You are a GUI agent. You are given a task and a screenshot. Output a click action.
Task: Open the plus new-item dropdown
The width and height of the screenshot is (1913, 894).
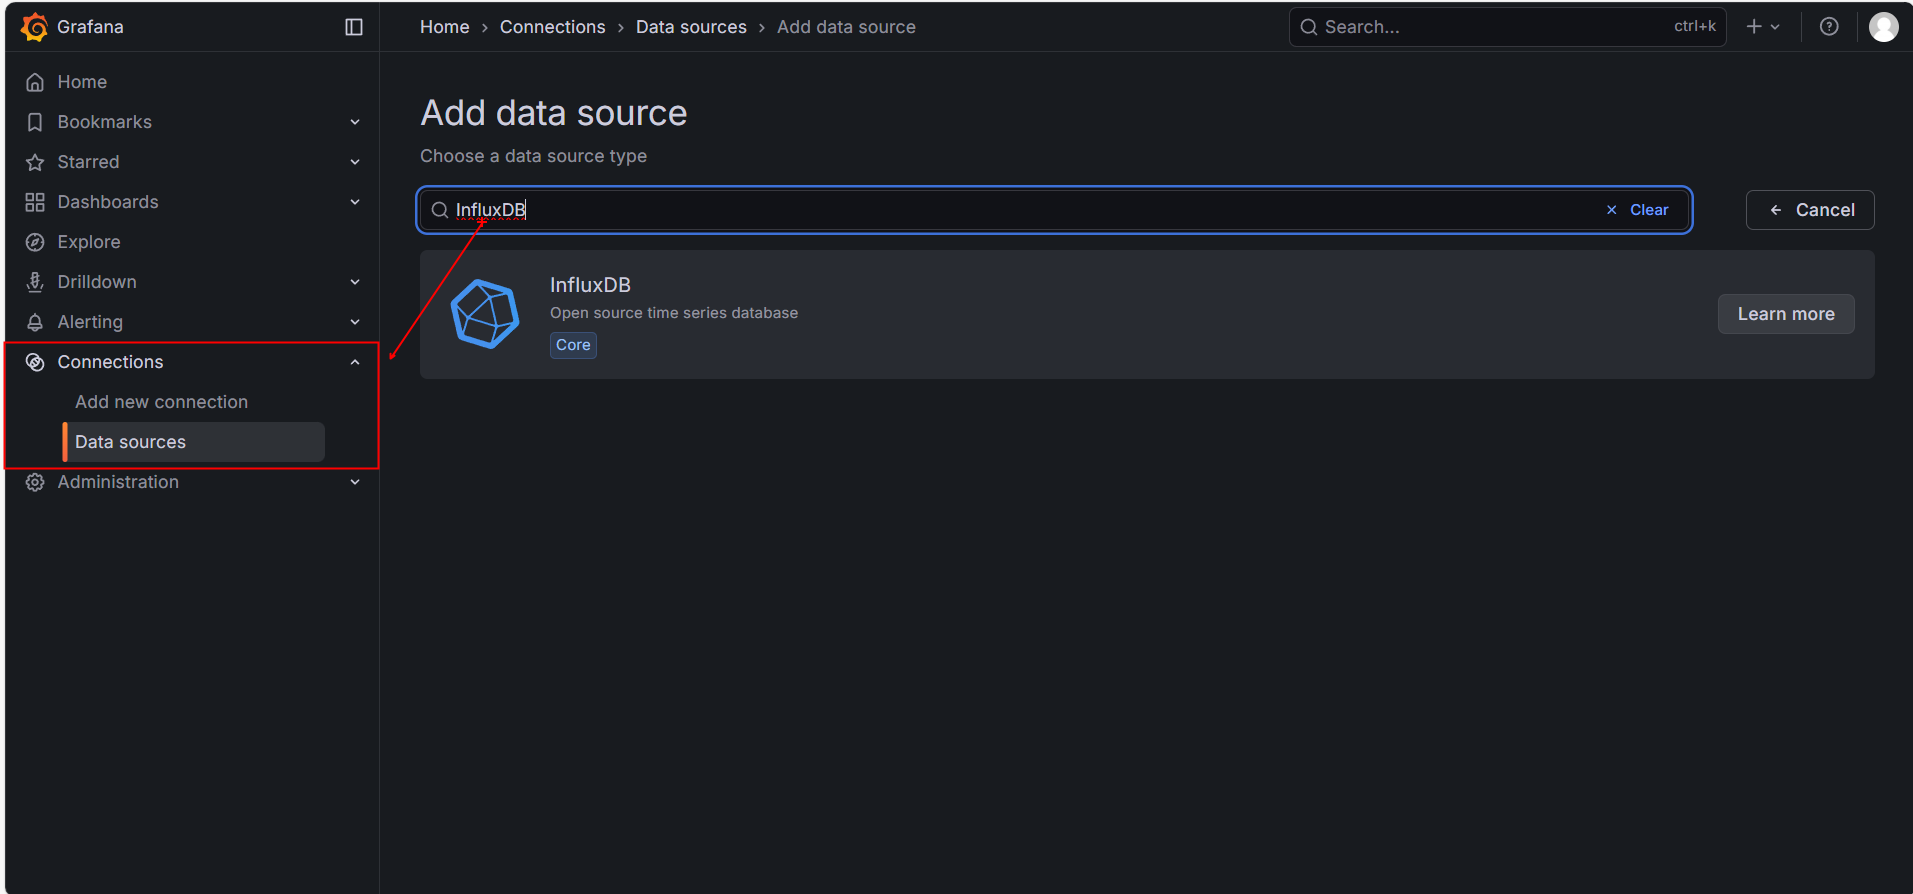[x=1762, y=27]
